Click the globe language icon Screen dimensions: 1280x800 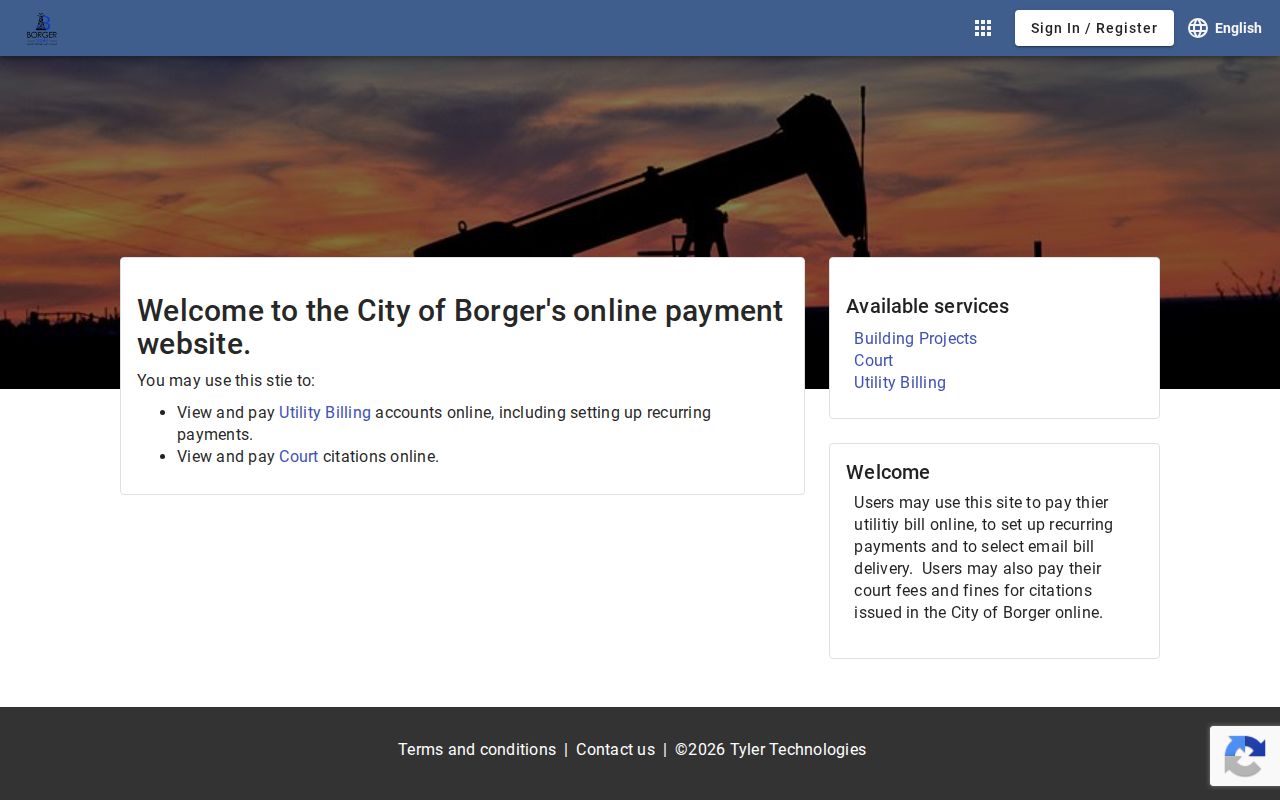[1198, 28]
